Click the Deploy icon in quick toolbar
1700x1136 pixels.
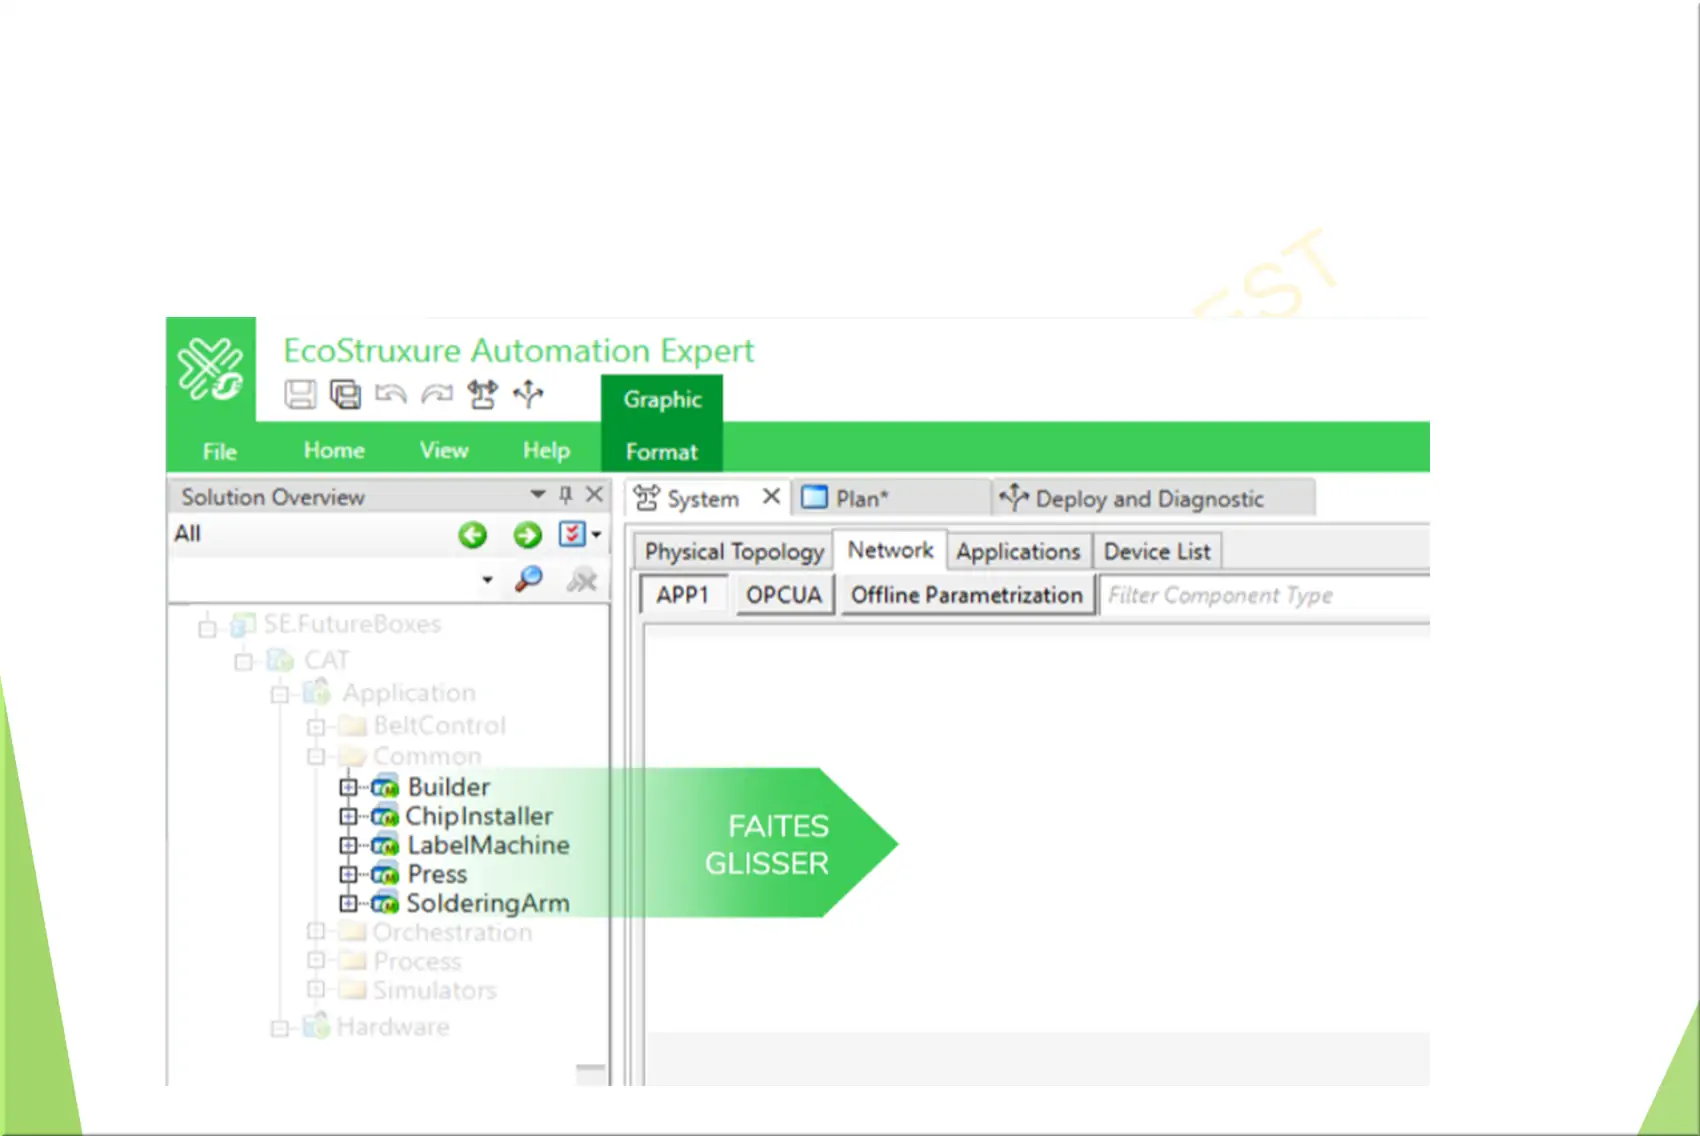click(x=528, y=394)
